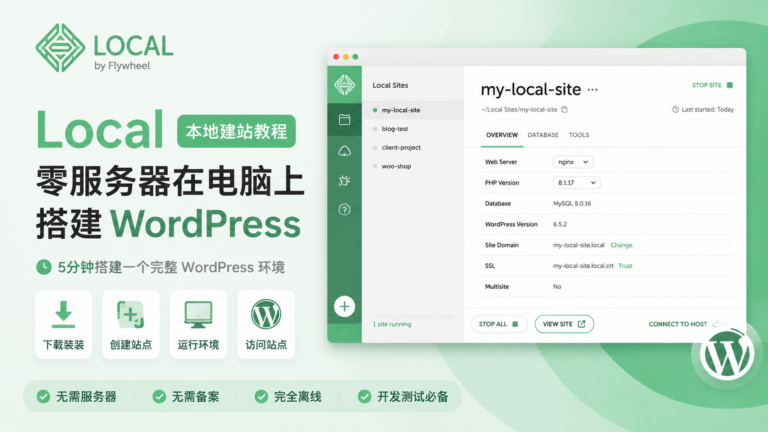Open the Web Server nginx dropdown
768x432 pixels.
tap(573, 162)
